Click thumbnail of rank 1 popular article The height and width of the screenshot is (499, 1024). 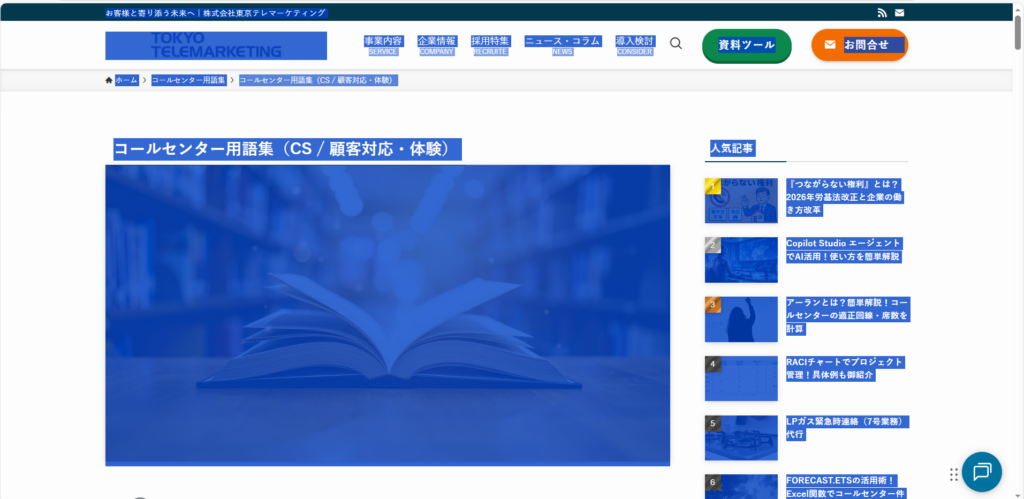741,201
